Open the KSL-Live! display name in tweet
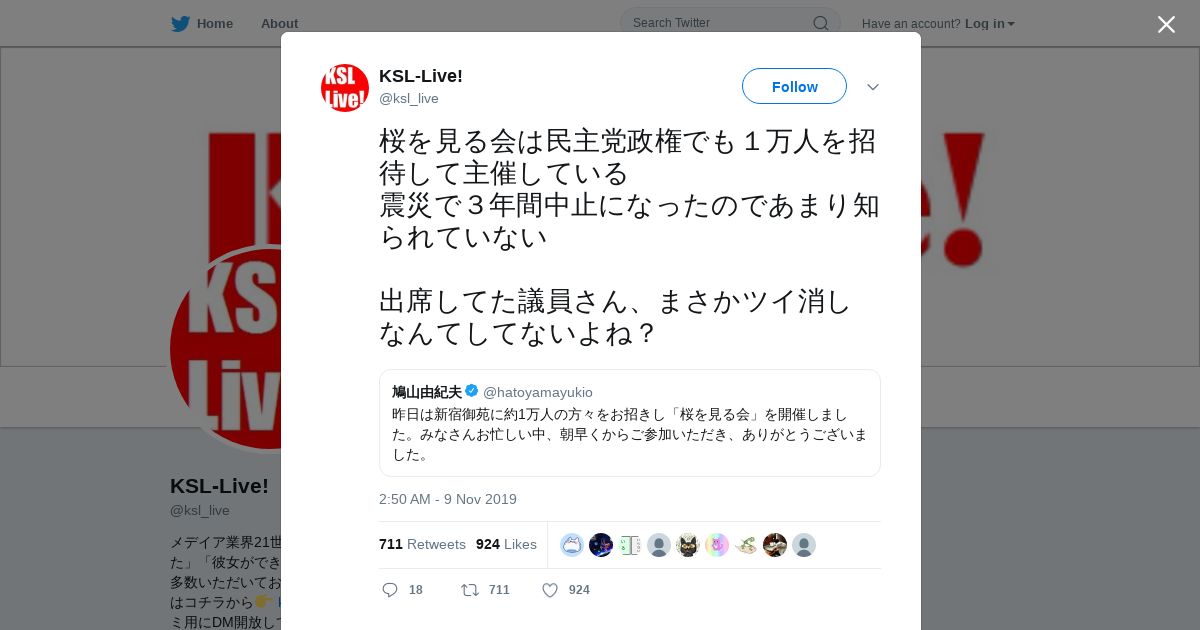Image resolution: width=1200 pixels, height=630 pixels. tap(421, 76)
